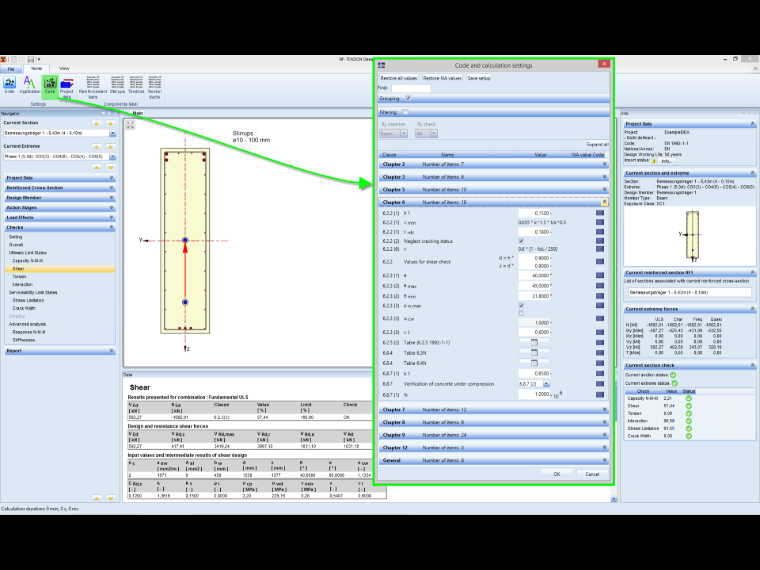Select the Main view tab
The image size is (760, 570).
tap(138, 113)
